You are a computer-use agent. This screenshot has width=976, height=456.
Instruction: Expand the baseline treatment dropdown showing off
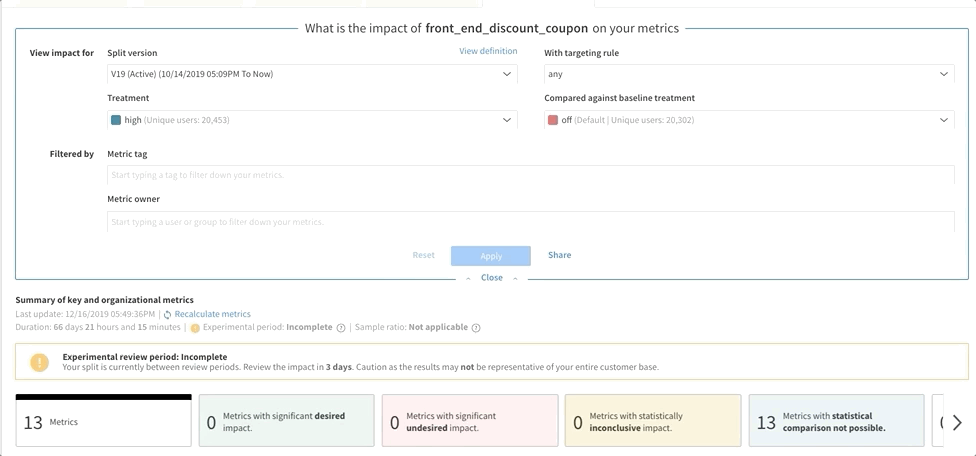point(749,119)
